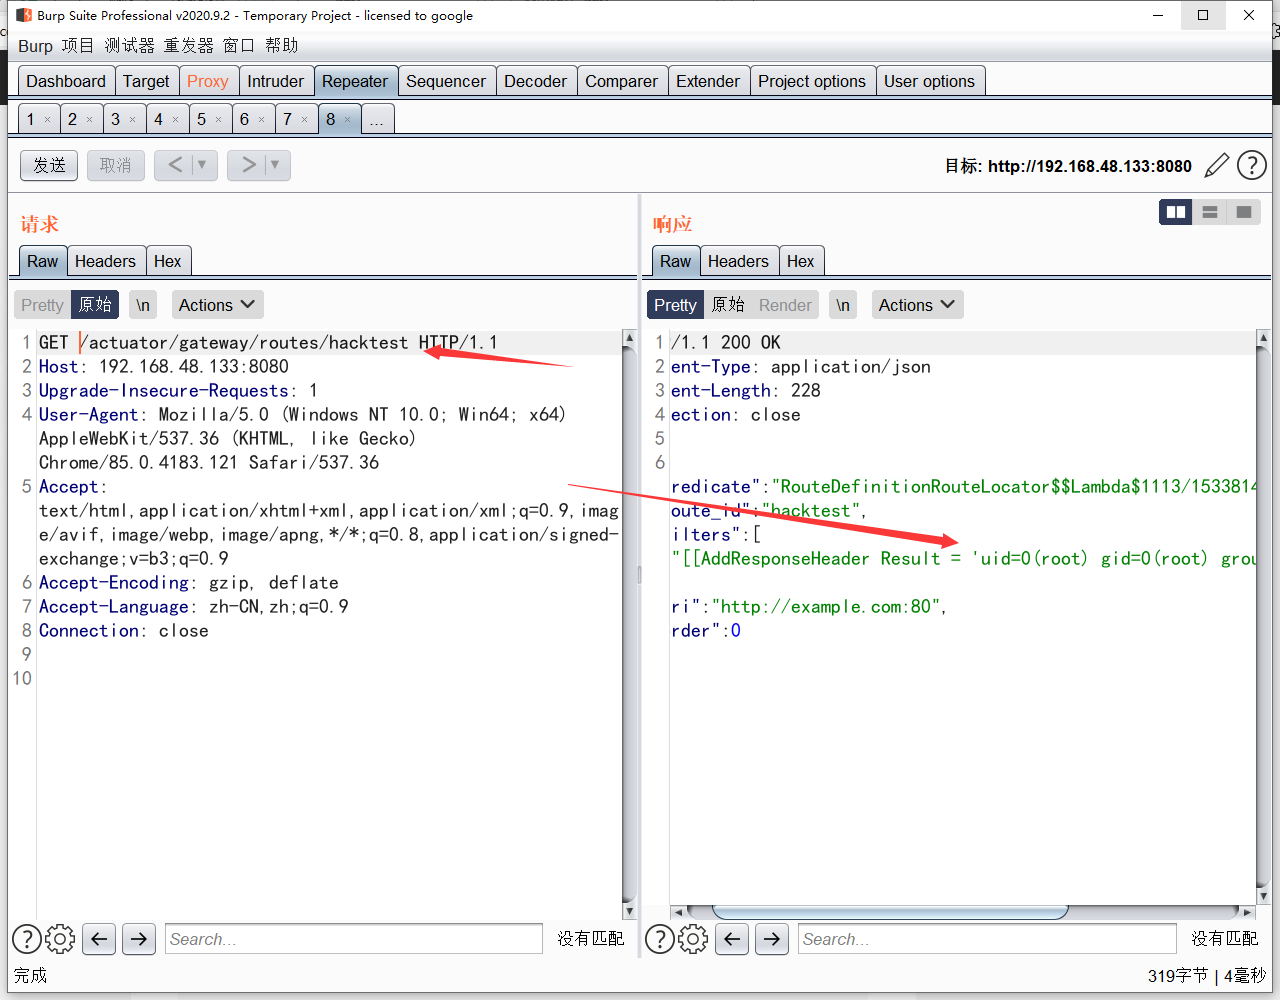Select response Hex tab

coord(801,261)
